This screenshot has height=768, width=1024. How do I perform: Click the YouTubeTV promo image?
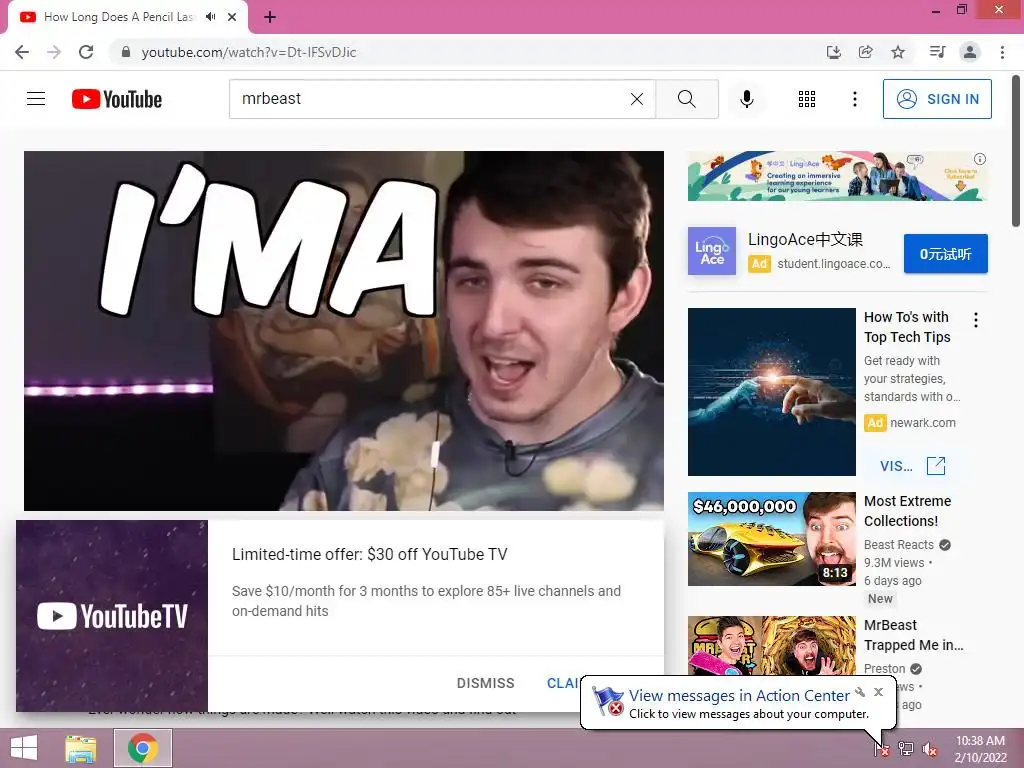(112, 616)
